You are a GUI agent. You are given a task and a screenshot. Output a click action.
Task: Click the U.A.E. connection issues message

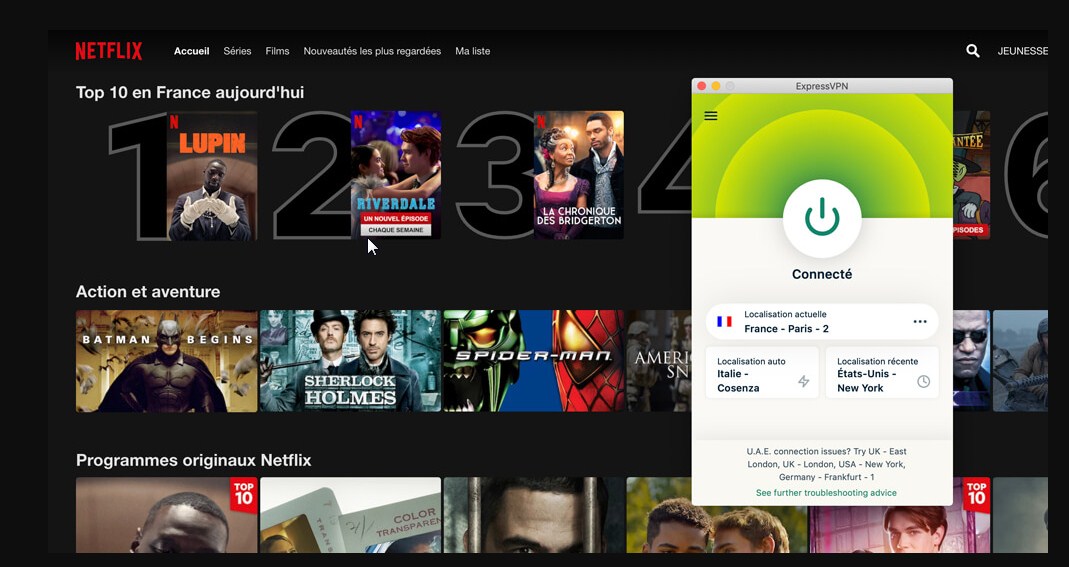pos(826,464)
